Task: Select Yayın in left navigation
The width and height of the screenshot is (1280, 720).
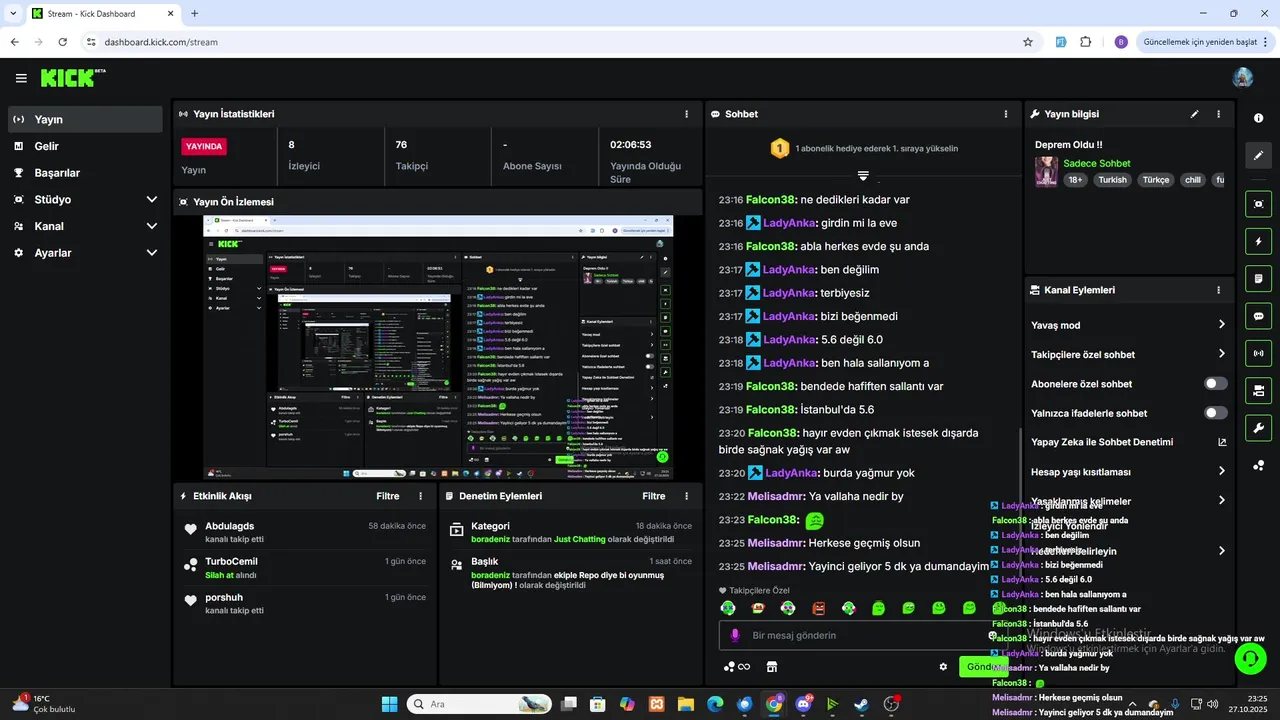Action: coord(85,119)
